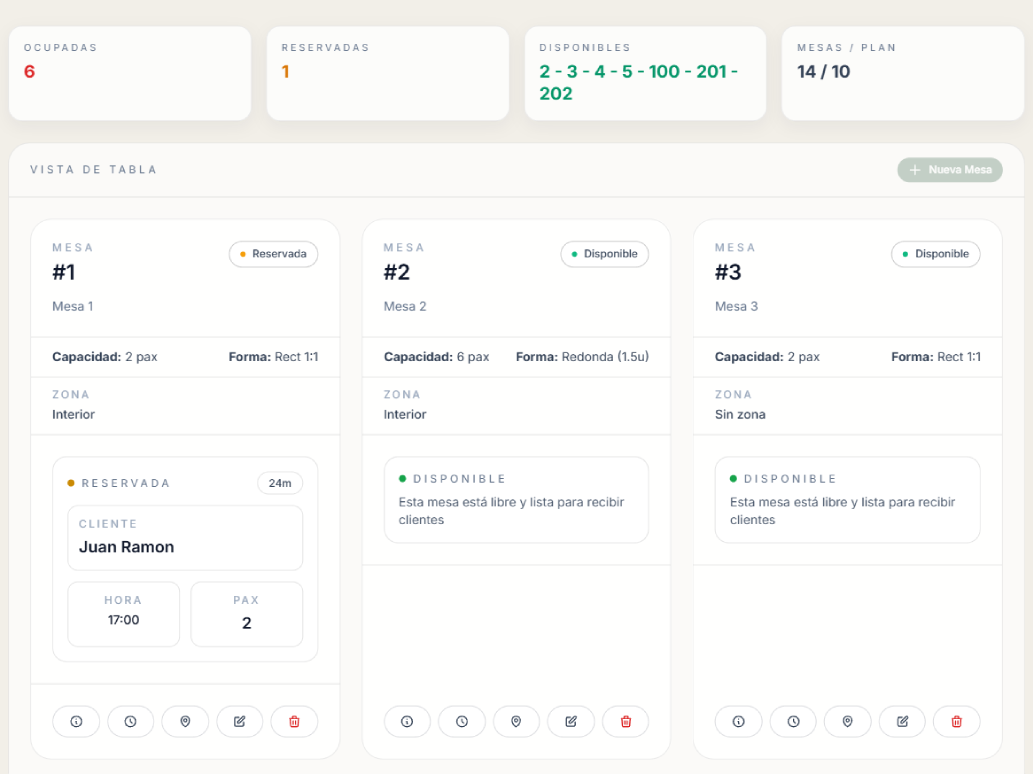The image size is (1033, 774).
Task: Open the clock history icon on Mesa #1
Action: [x=130, y=721]
